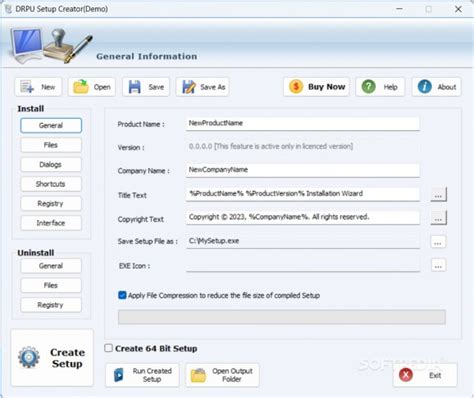Browse options for Title Text
The height and width of the screenshot is (398, 474).
pos(438,195)
